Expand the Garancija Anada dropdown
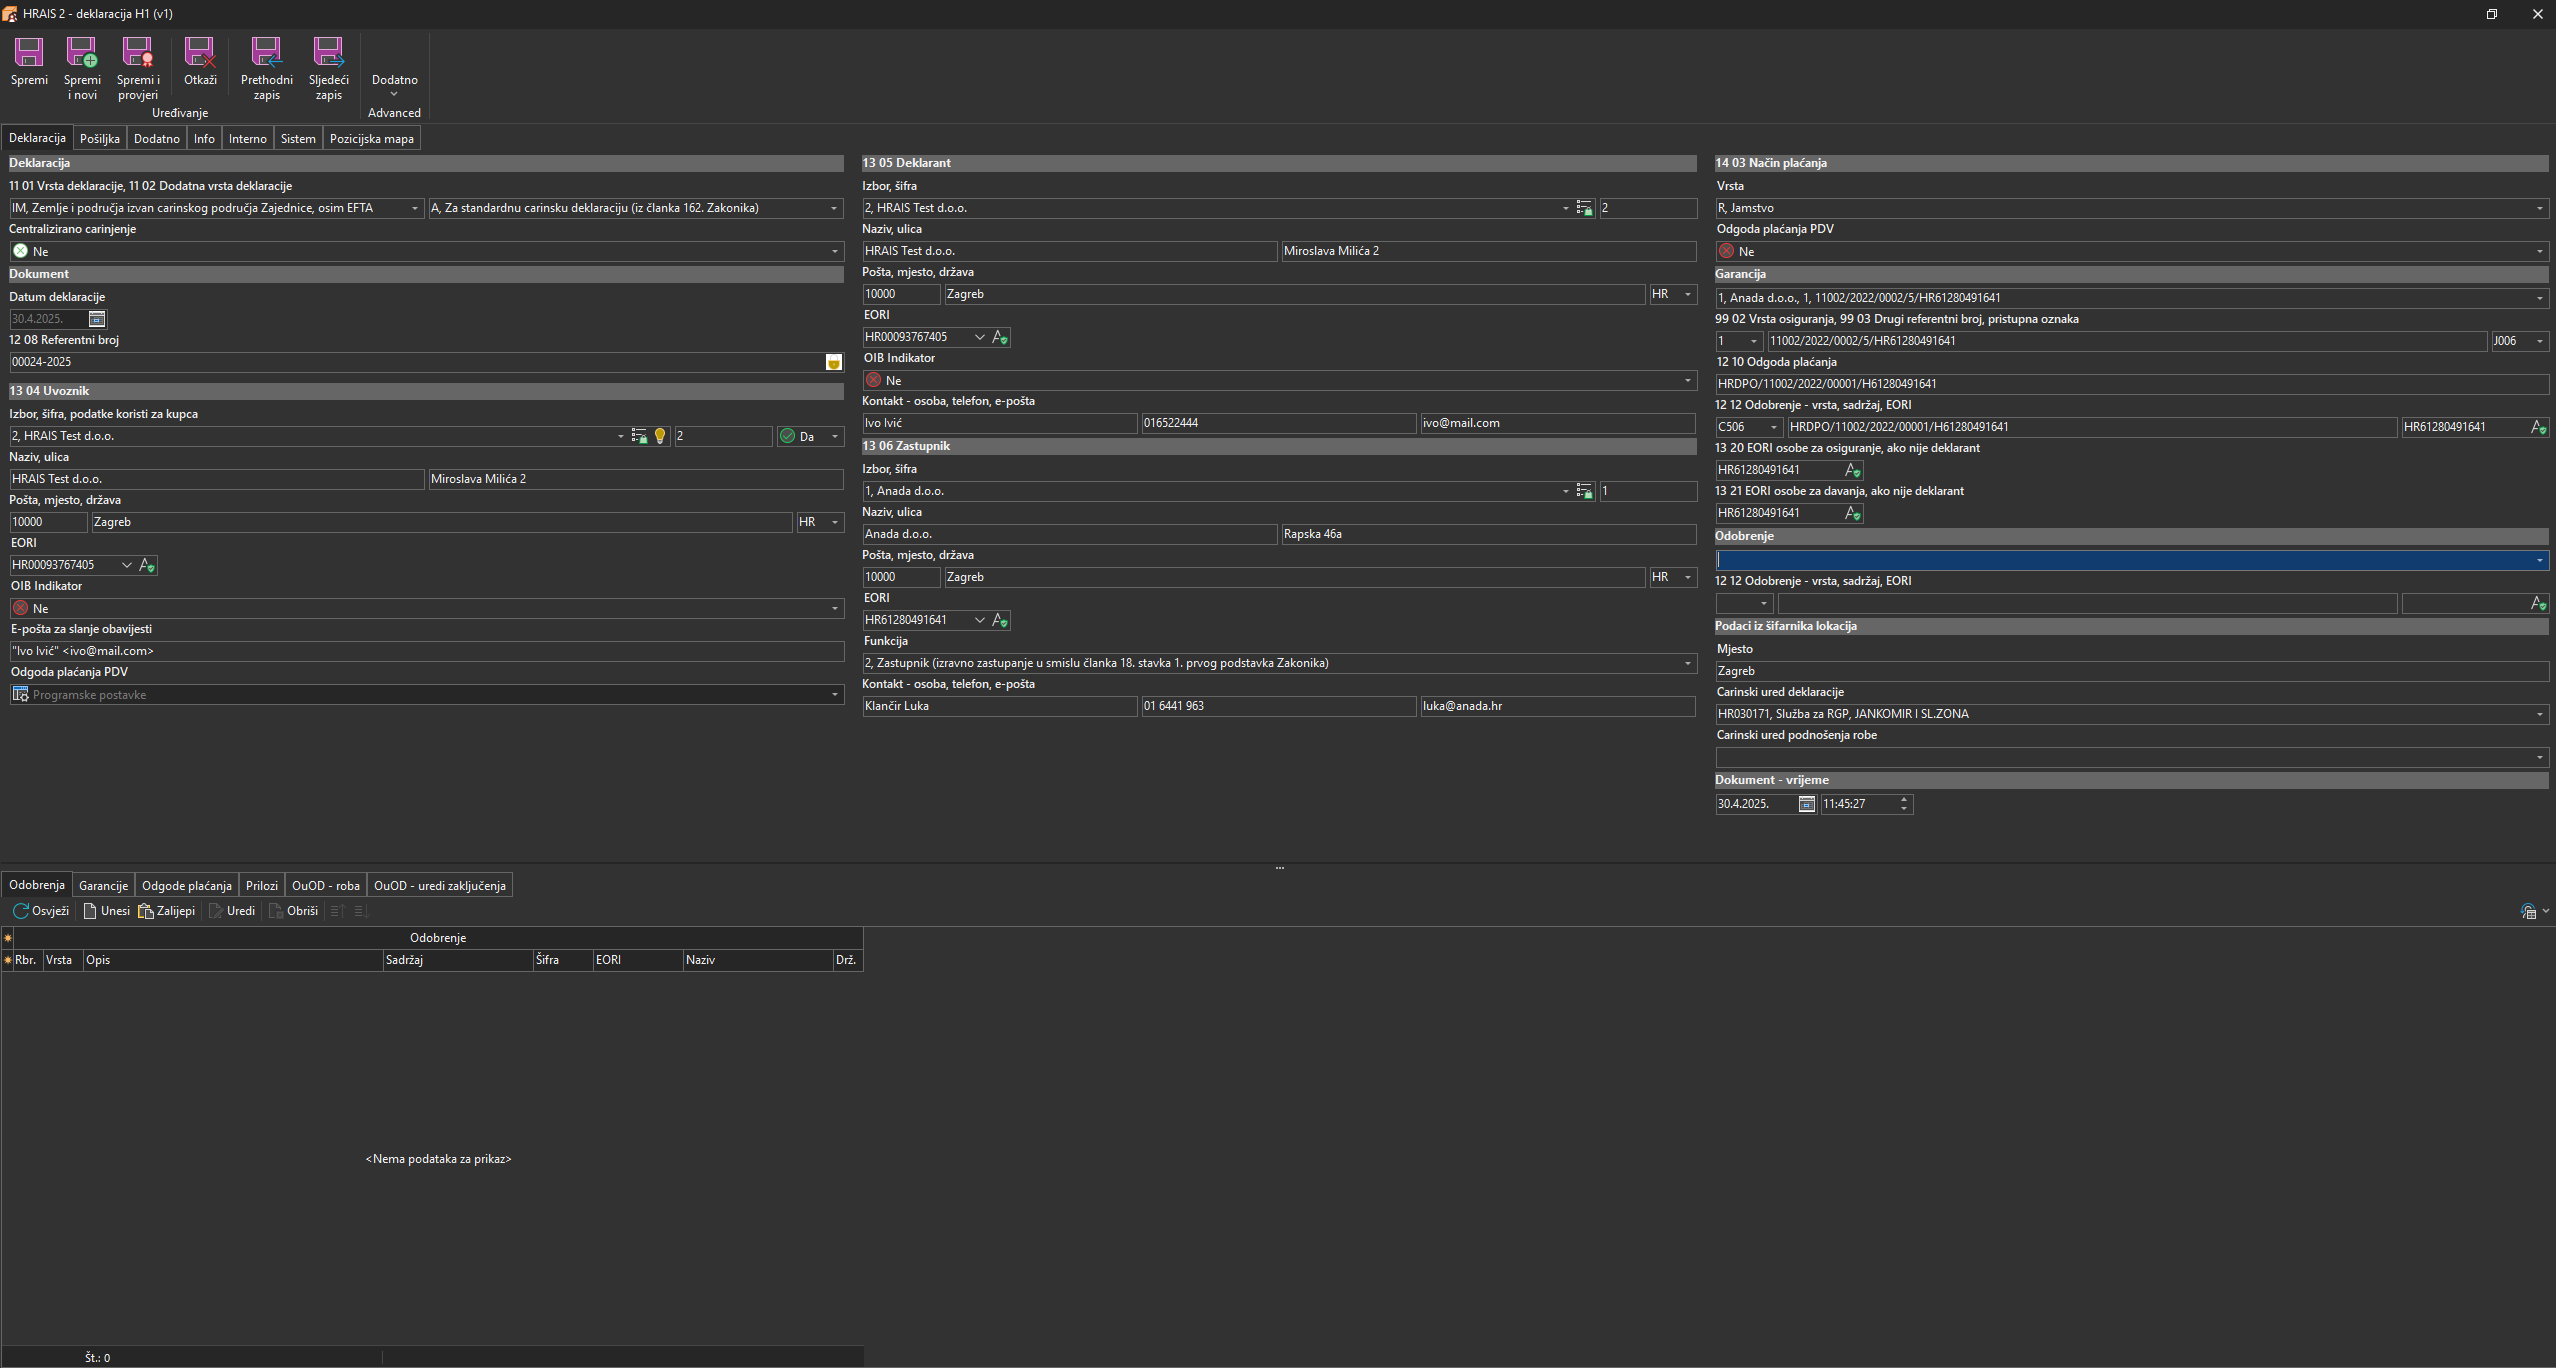This screenshot has height=1368, width=2556. coord(2539,298)
